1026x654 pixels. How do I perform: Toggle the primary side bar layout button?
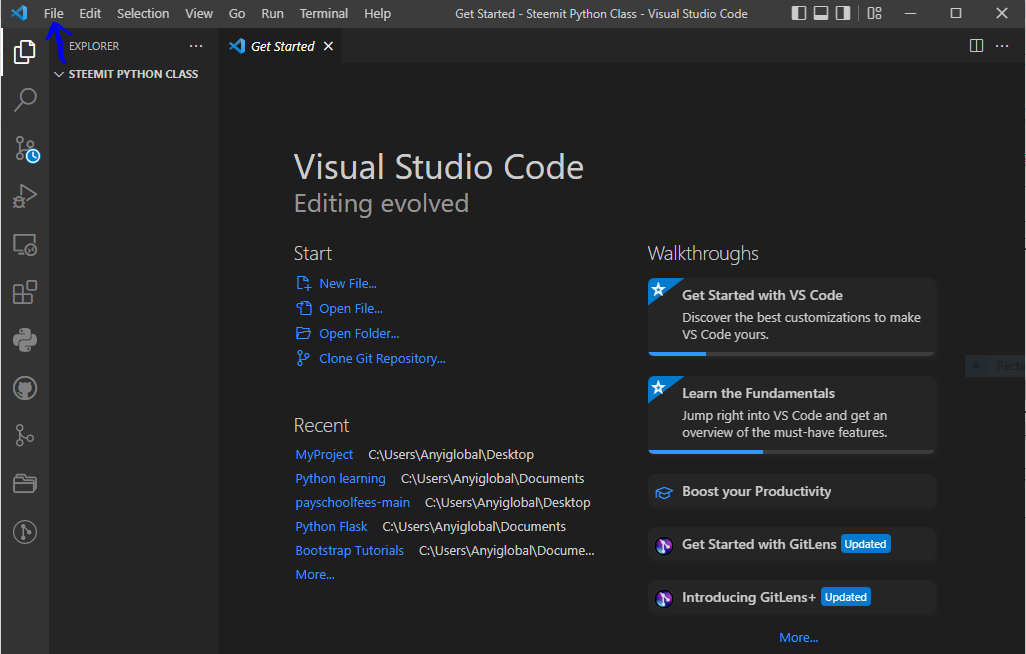click(799, 14)
